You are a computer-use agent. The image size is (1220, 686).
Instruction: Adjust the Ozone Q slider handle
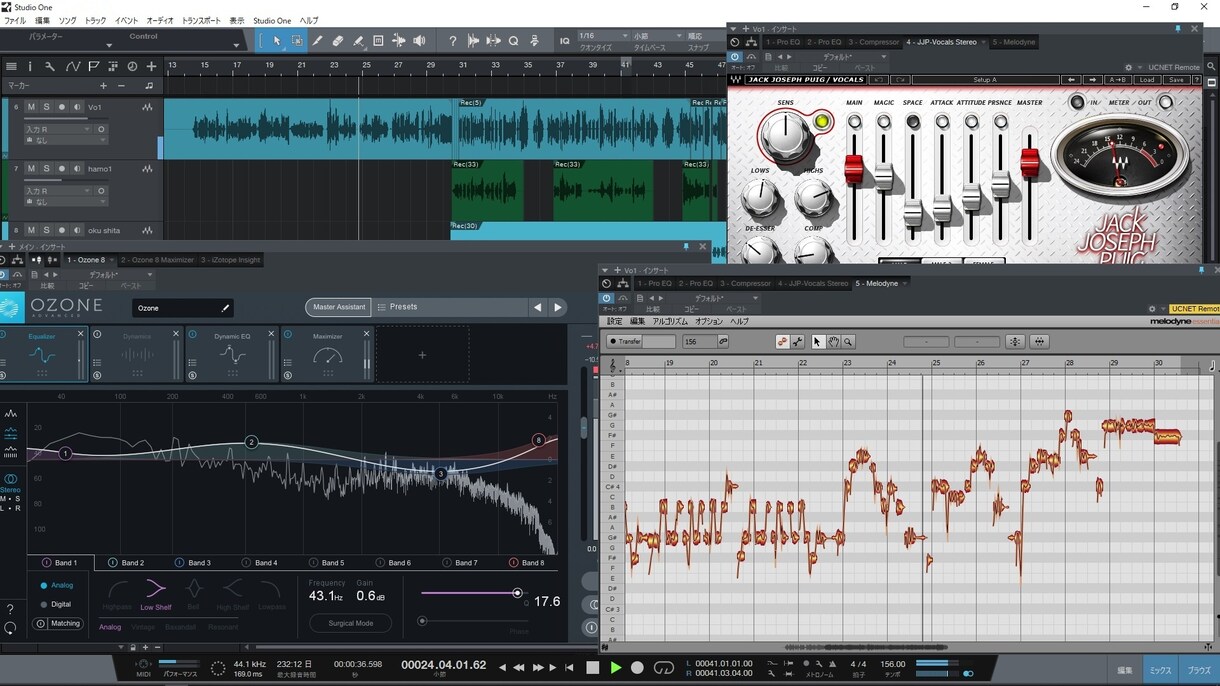pos(517,593)
